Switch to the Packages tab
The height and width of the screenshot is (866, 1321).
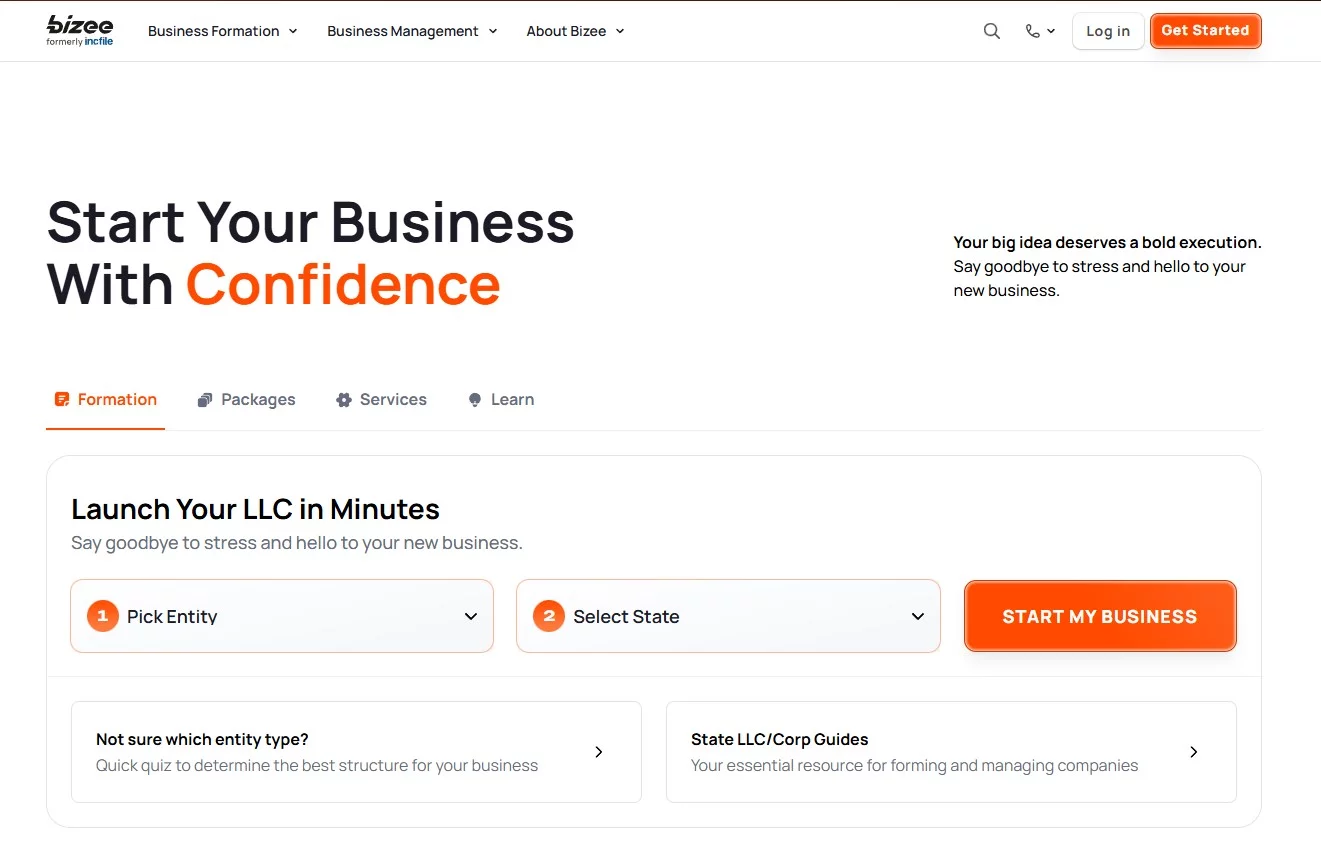(257, 400)
